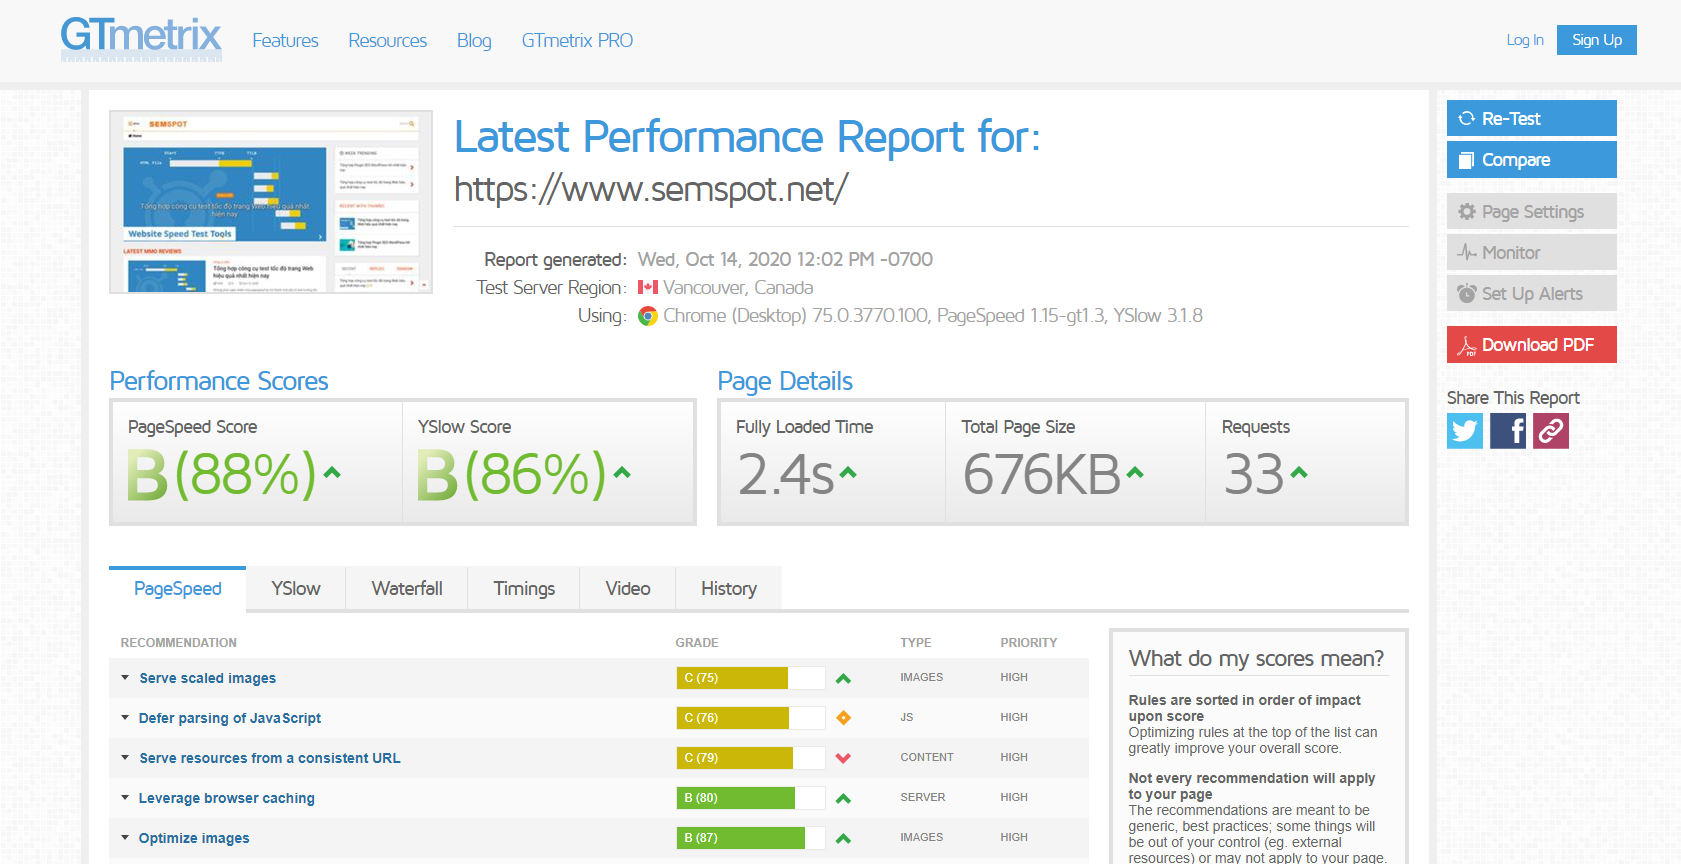1681x864 pixels.
Task: Expand Serve resources from consistent URL
Action: point(125,758)
